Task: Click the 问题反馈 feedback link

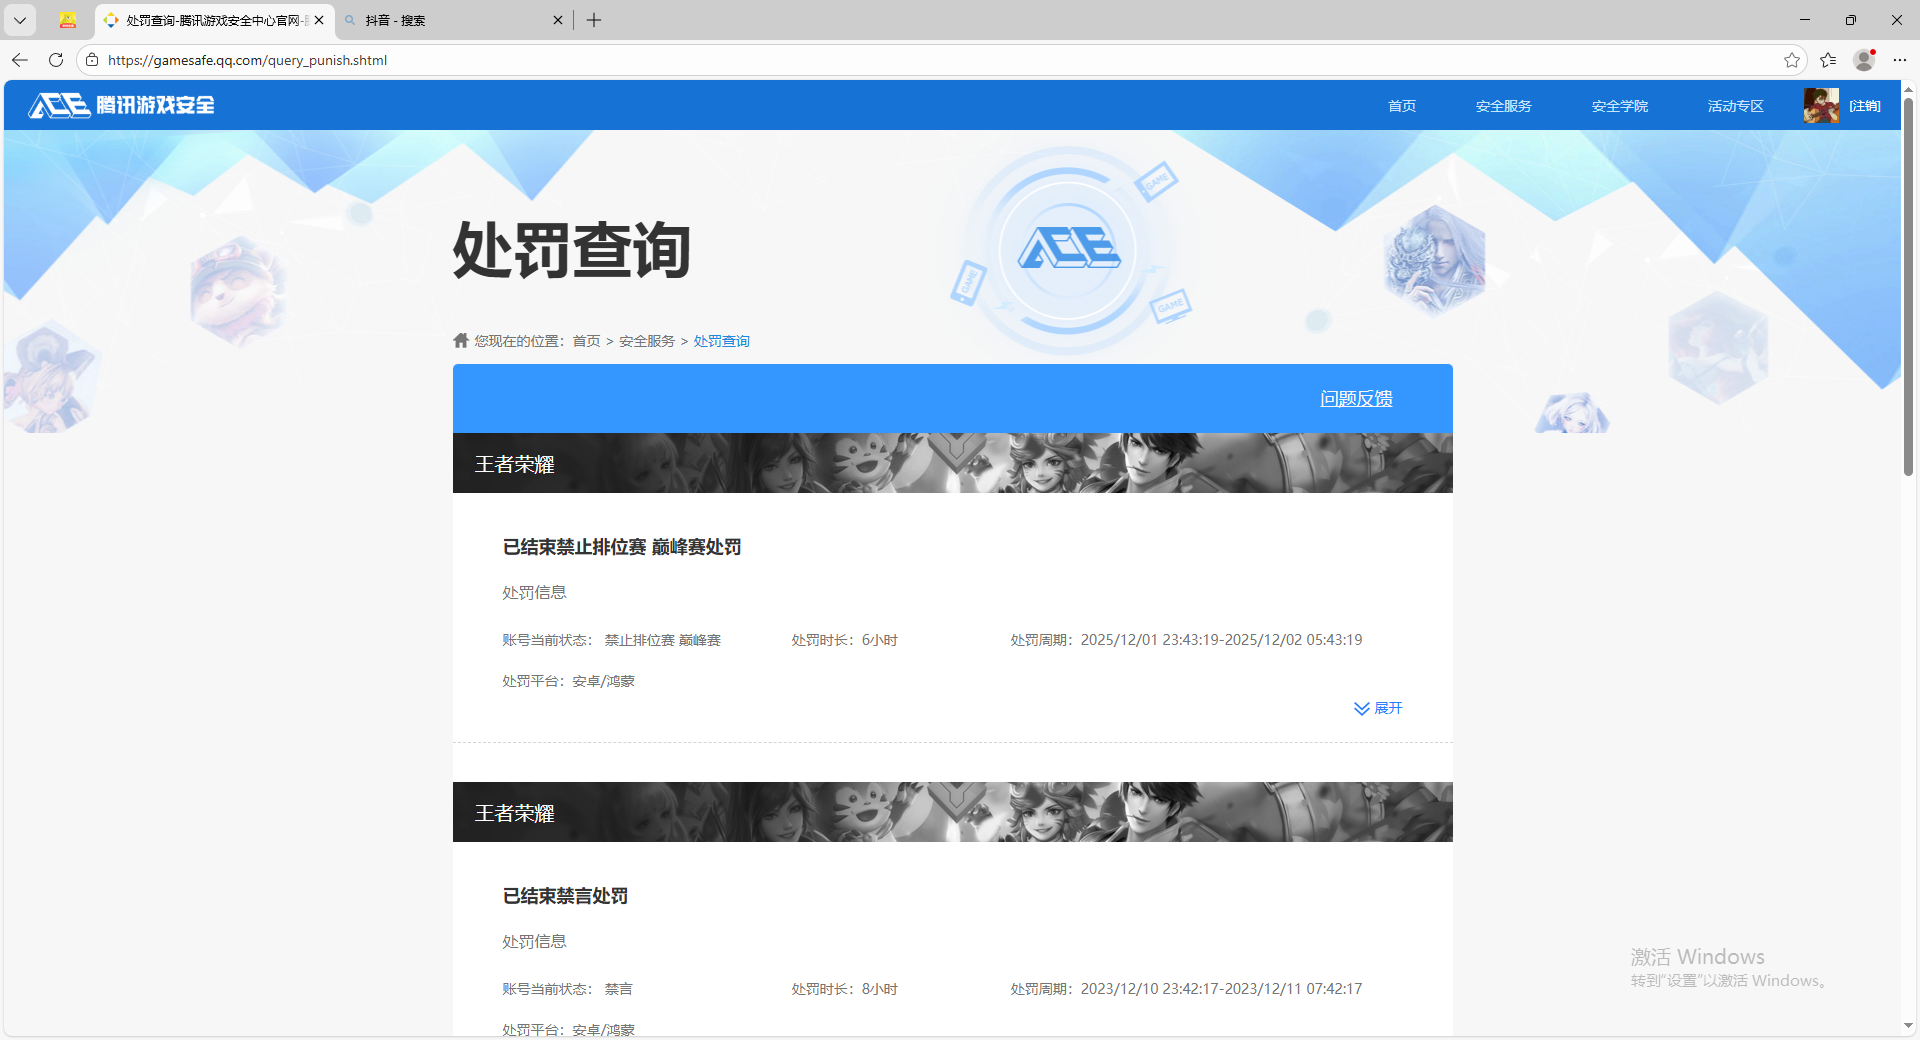Action: coord(1356,398)
